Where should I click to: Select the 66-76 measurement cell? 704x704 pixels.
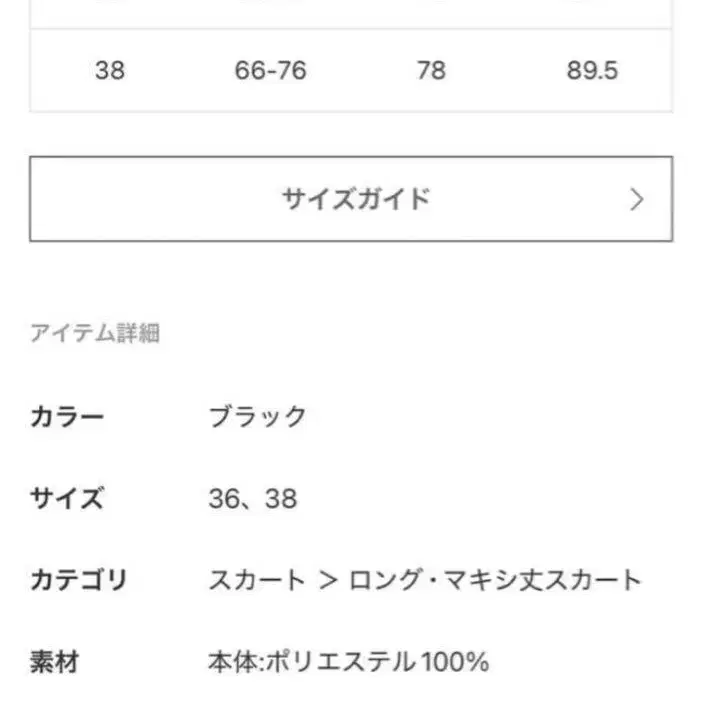(x=271, y=72)
